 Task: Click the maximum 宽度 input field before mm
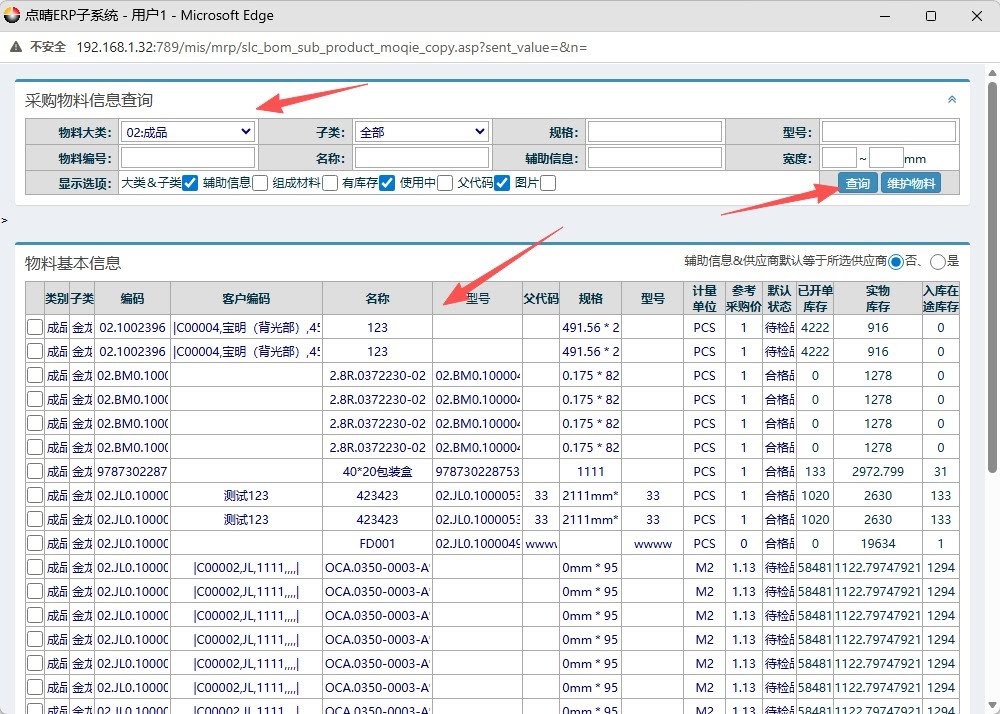886,157
